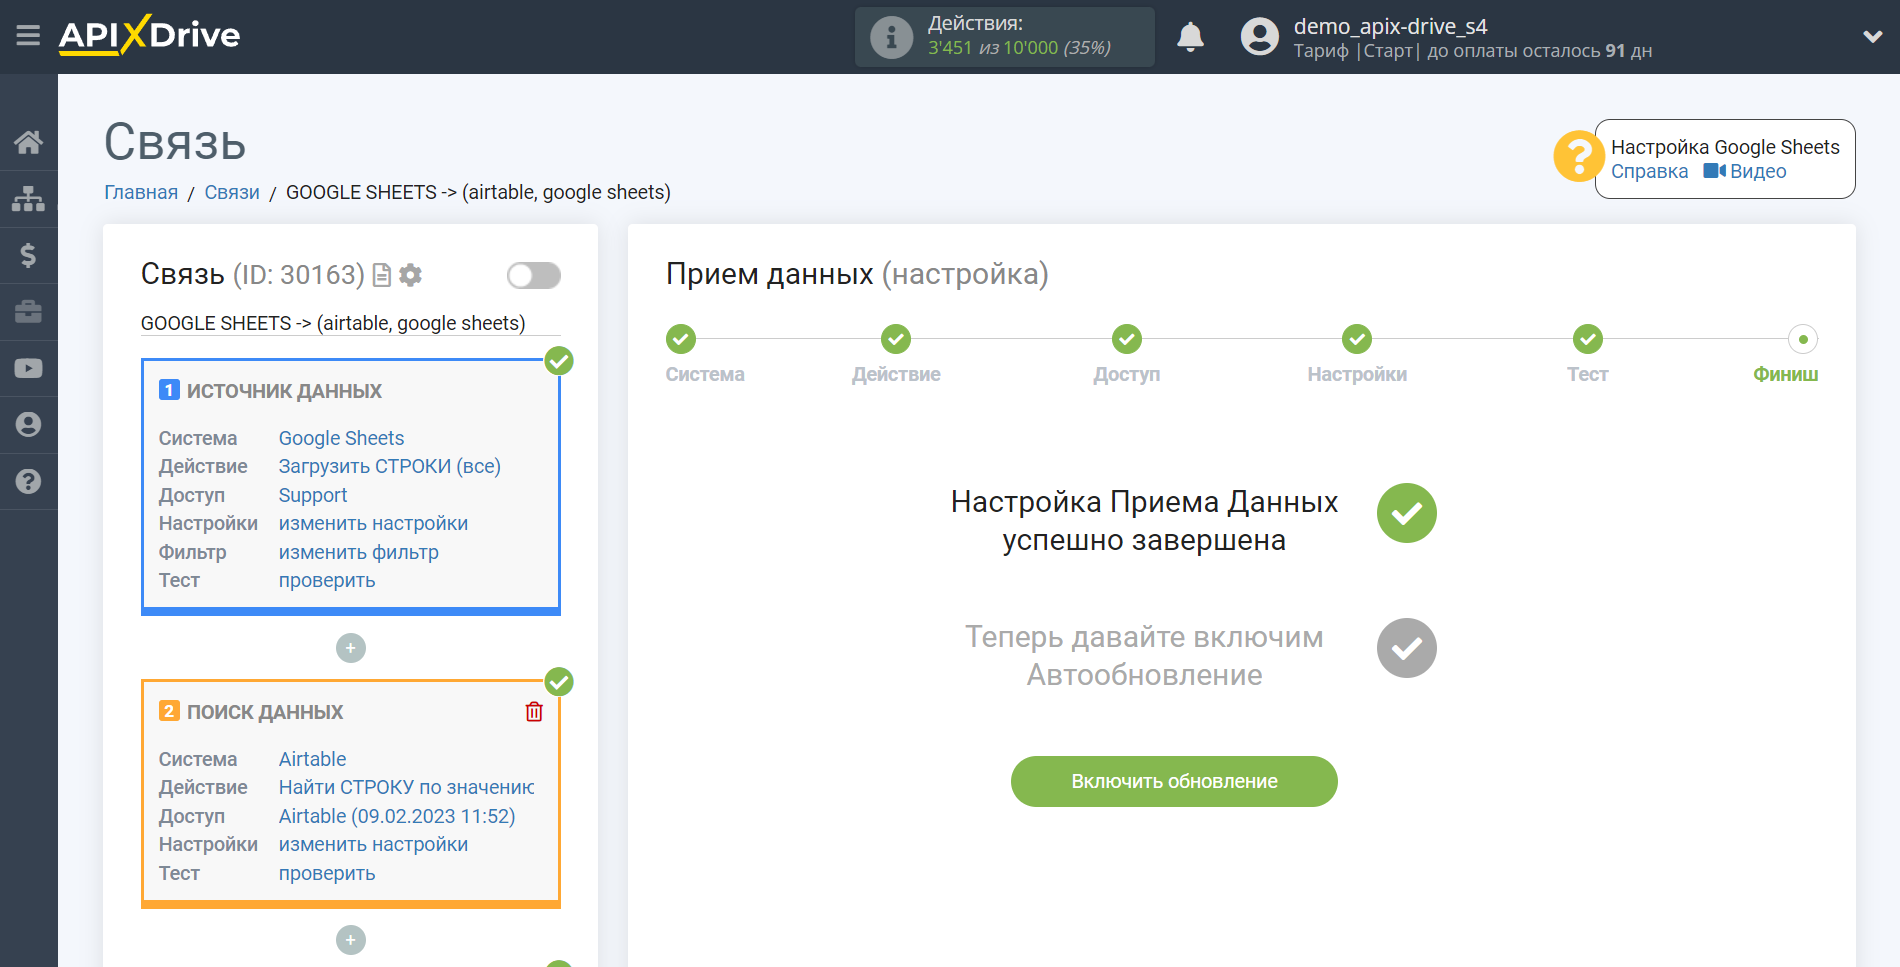Open billing dollar sidebar icon
Viewport: 1900px width, 967px height.
pyautogui.click(x=28, y=255)
